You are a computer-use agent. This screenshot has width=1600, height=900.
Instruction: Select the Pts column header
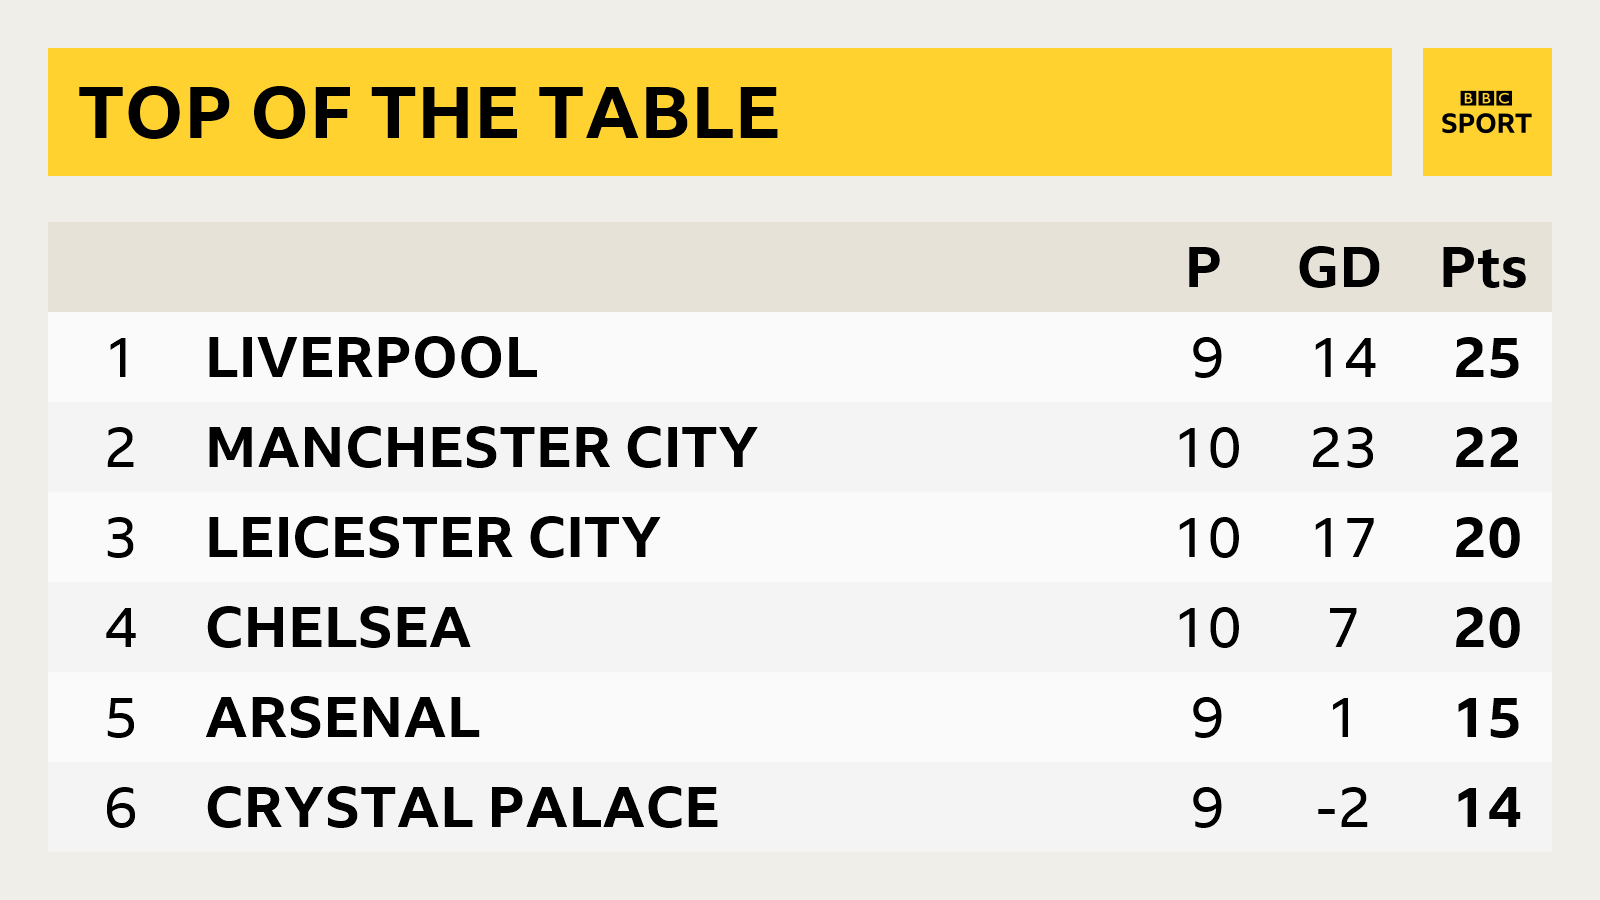point(1483,268)
